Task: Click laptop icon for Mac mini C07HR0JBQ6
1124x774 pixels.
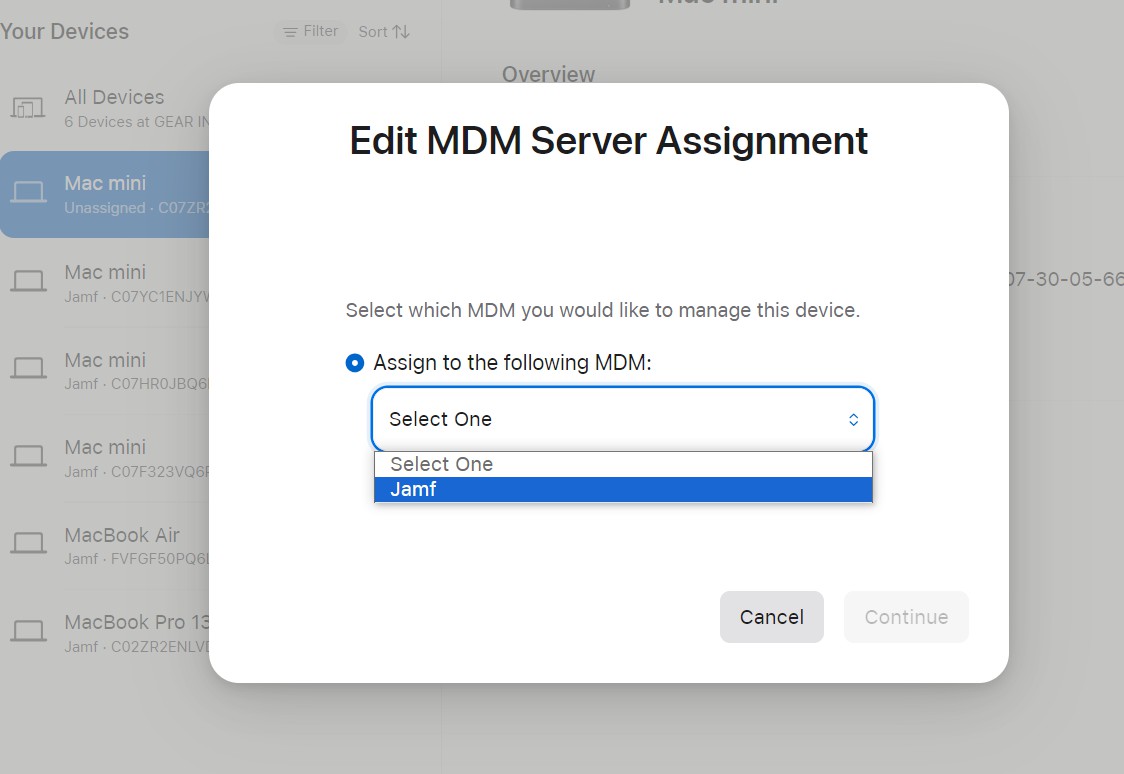Action: point(28,369)
